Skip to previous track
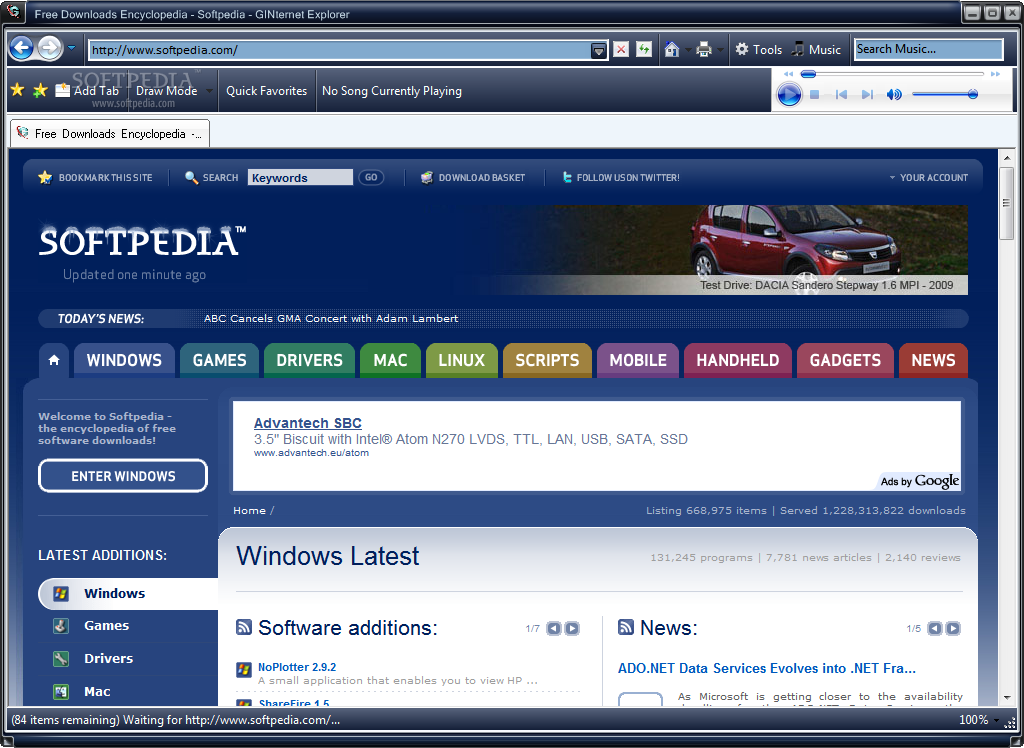 (x=841, y=95)
